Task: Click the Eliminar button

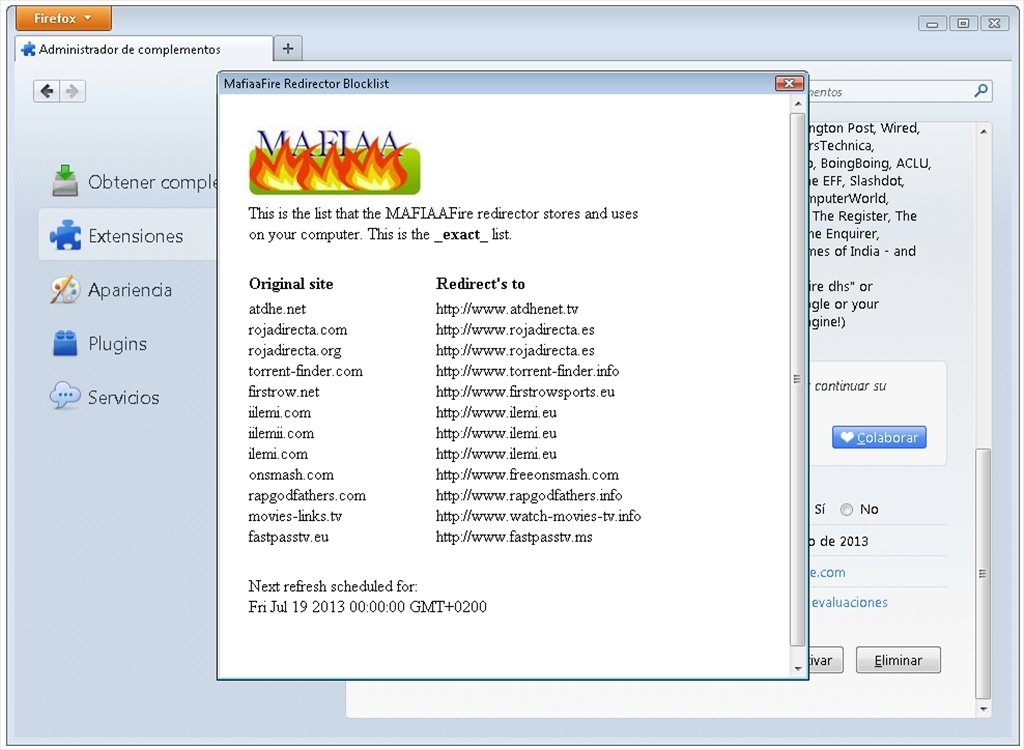Action: click(898, 660)
